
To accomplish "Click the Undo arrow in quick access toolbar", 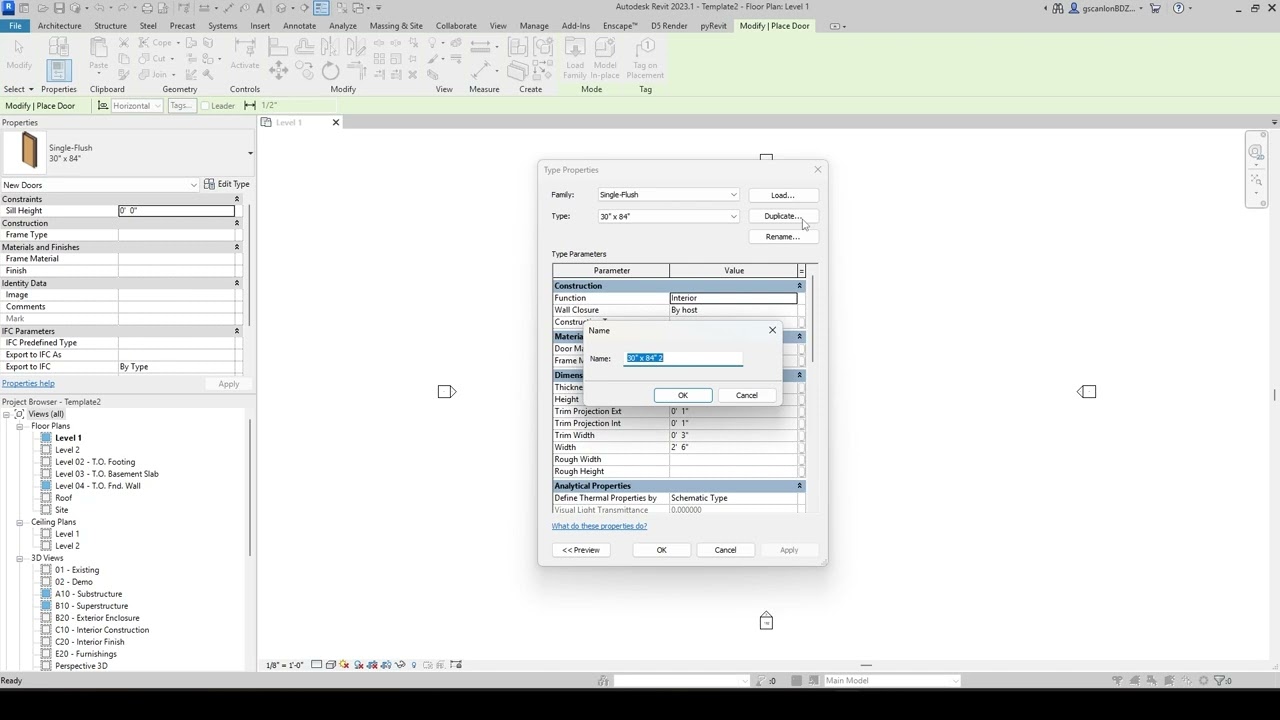I will coord(99,8).
